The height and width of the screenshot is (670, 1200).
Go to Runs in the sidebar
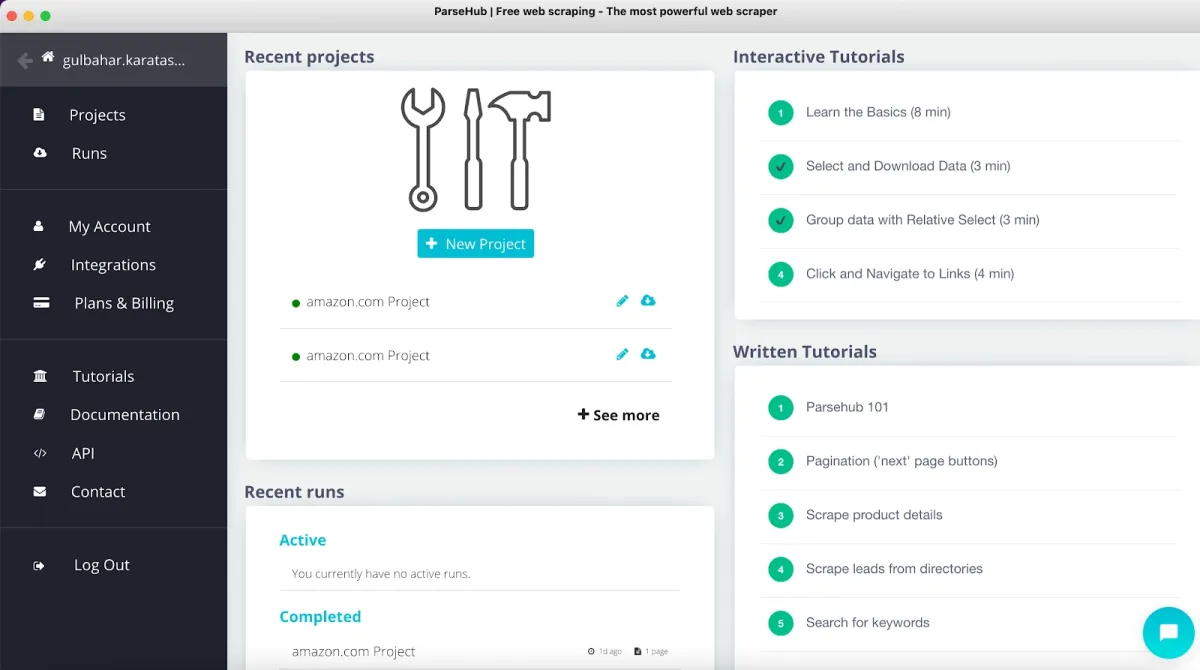(89, 153)
